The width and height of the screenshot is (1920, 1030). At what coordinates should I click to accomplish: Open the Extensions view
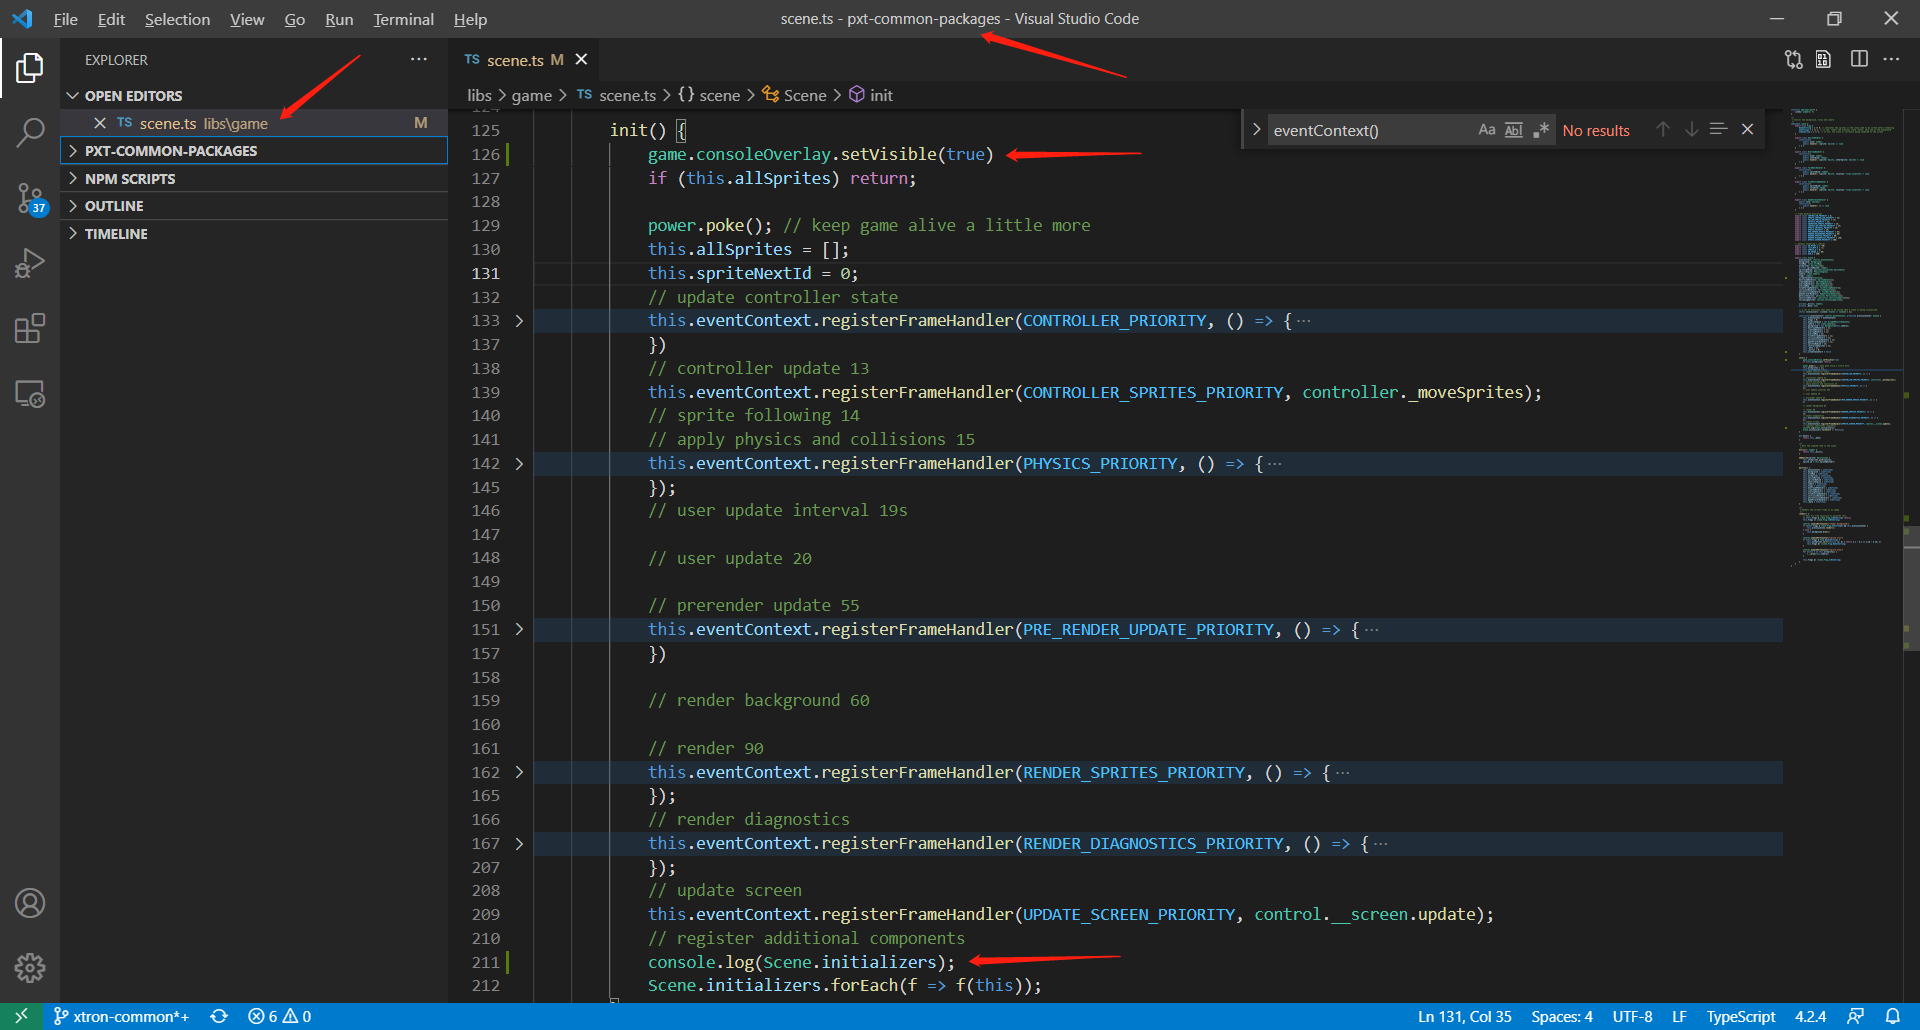(x=31, y=328)
